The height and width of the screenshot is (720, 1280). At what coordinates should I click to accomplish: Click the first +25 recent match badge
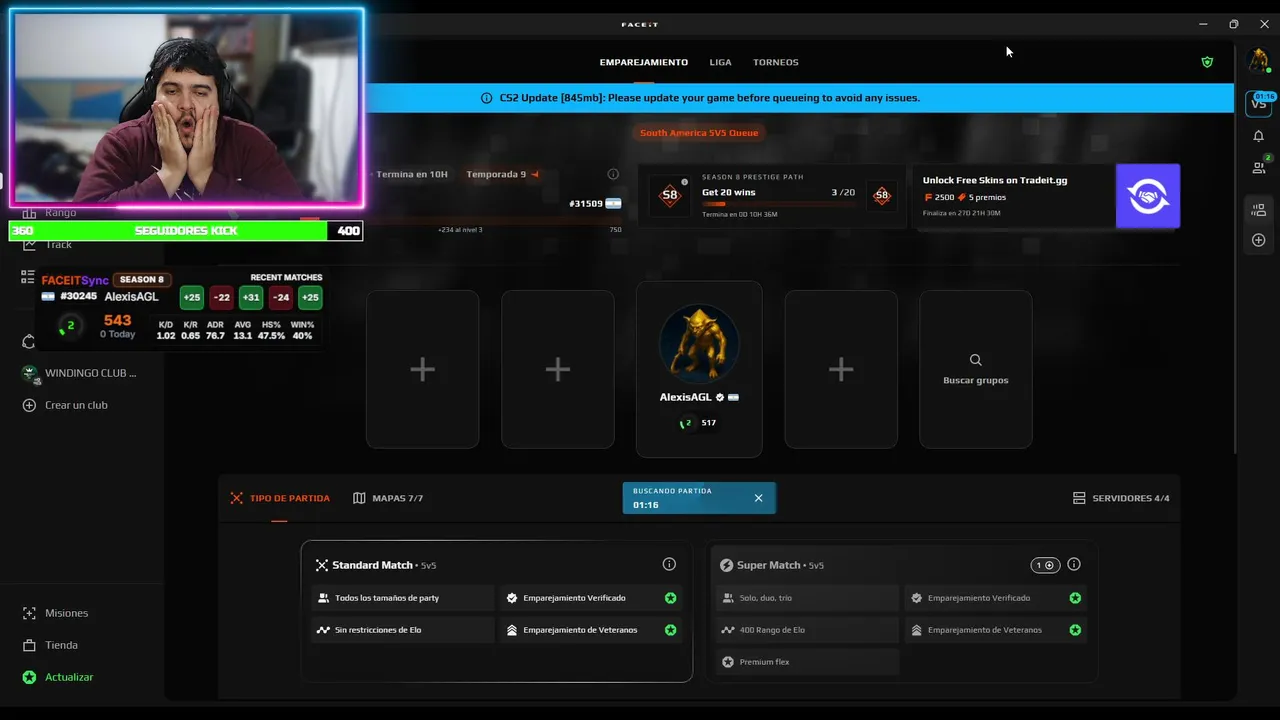(191, 297)
